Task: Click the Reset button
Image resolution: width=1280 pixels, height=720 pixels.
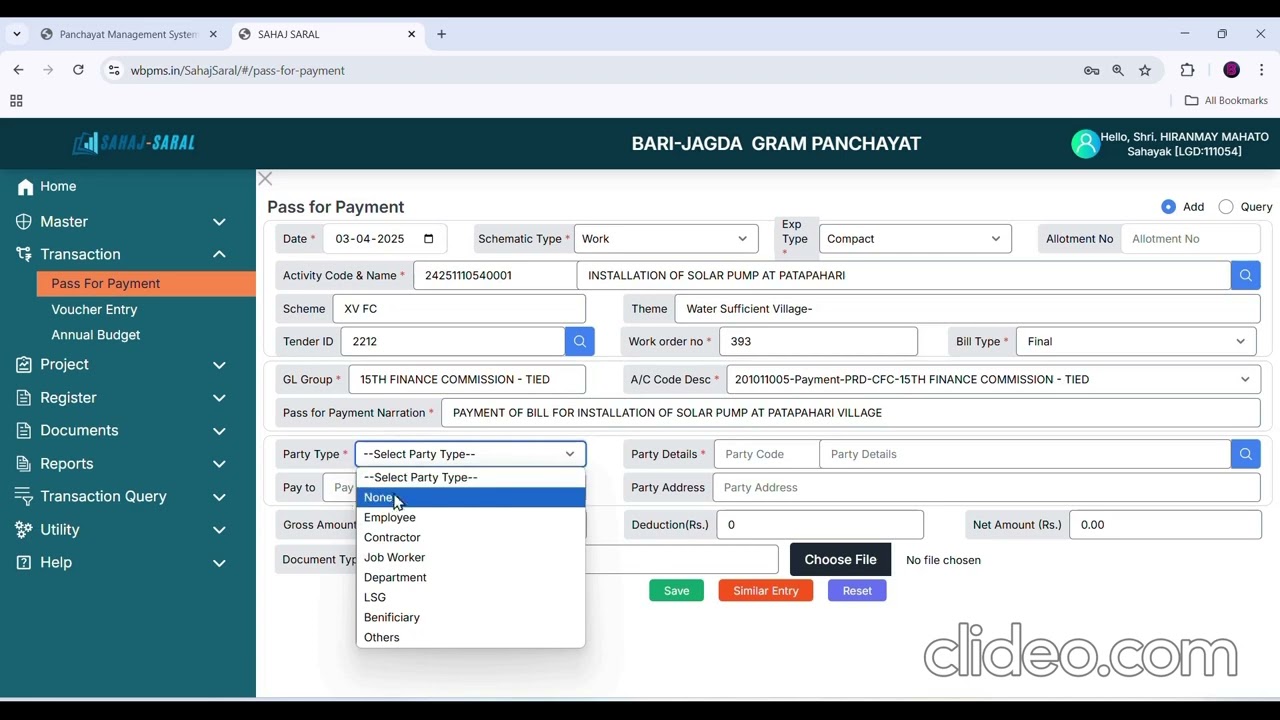Action: click(857, 591)
